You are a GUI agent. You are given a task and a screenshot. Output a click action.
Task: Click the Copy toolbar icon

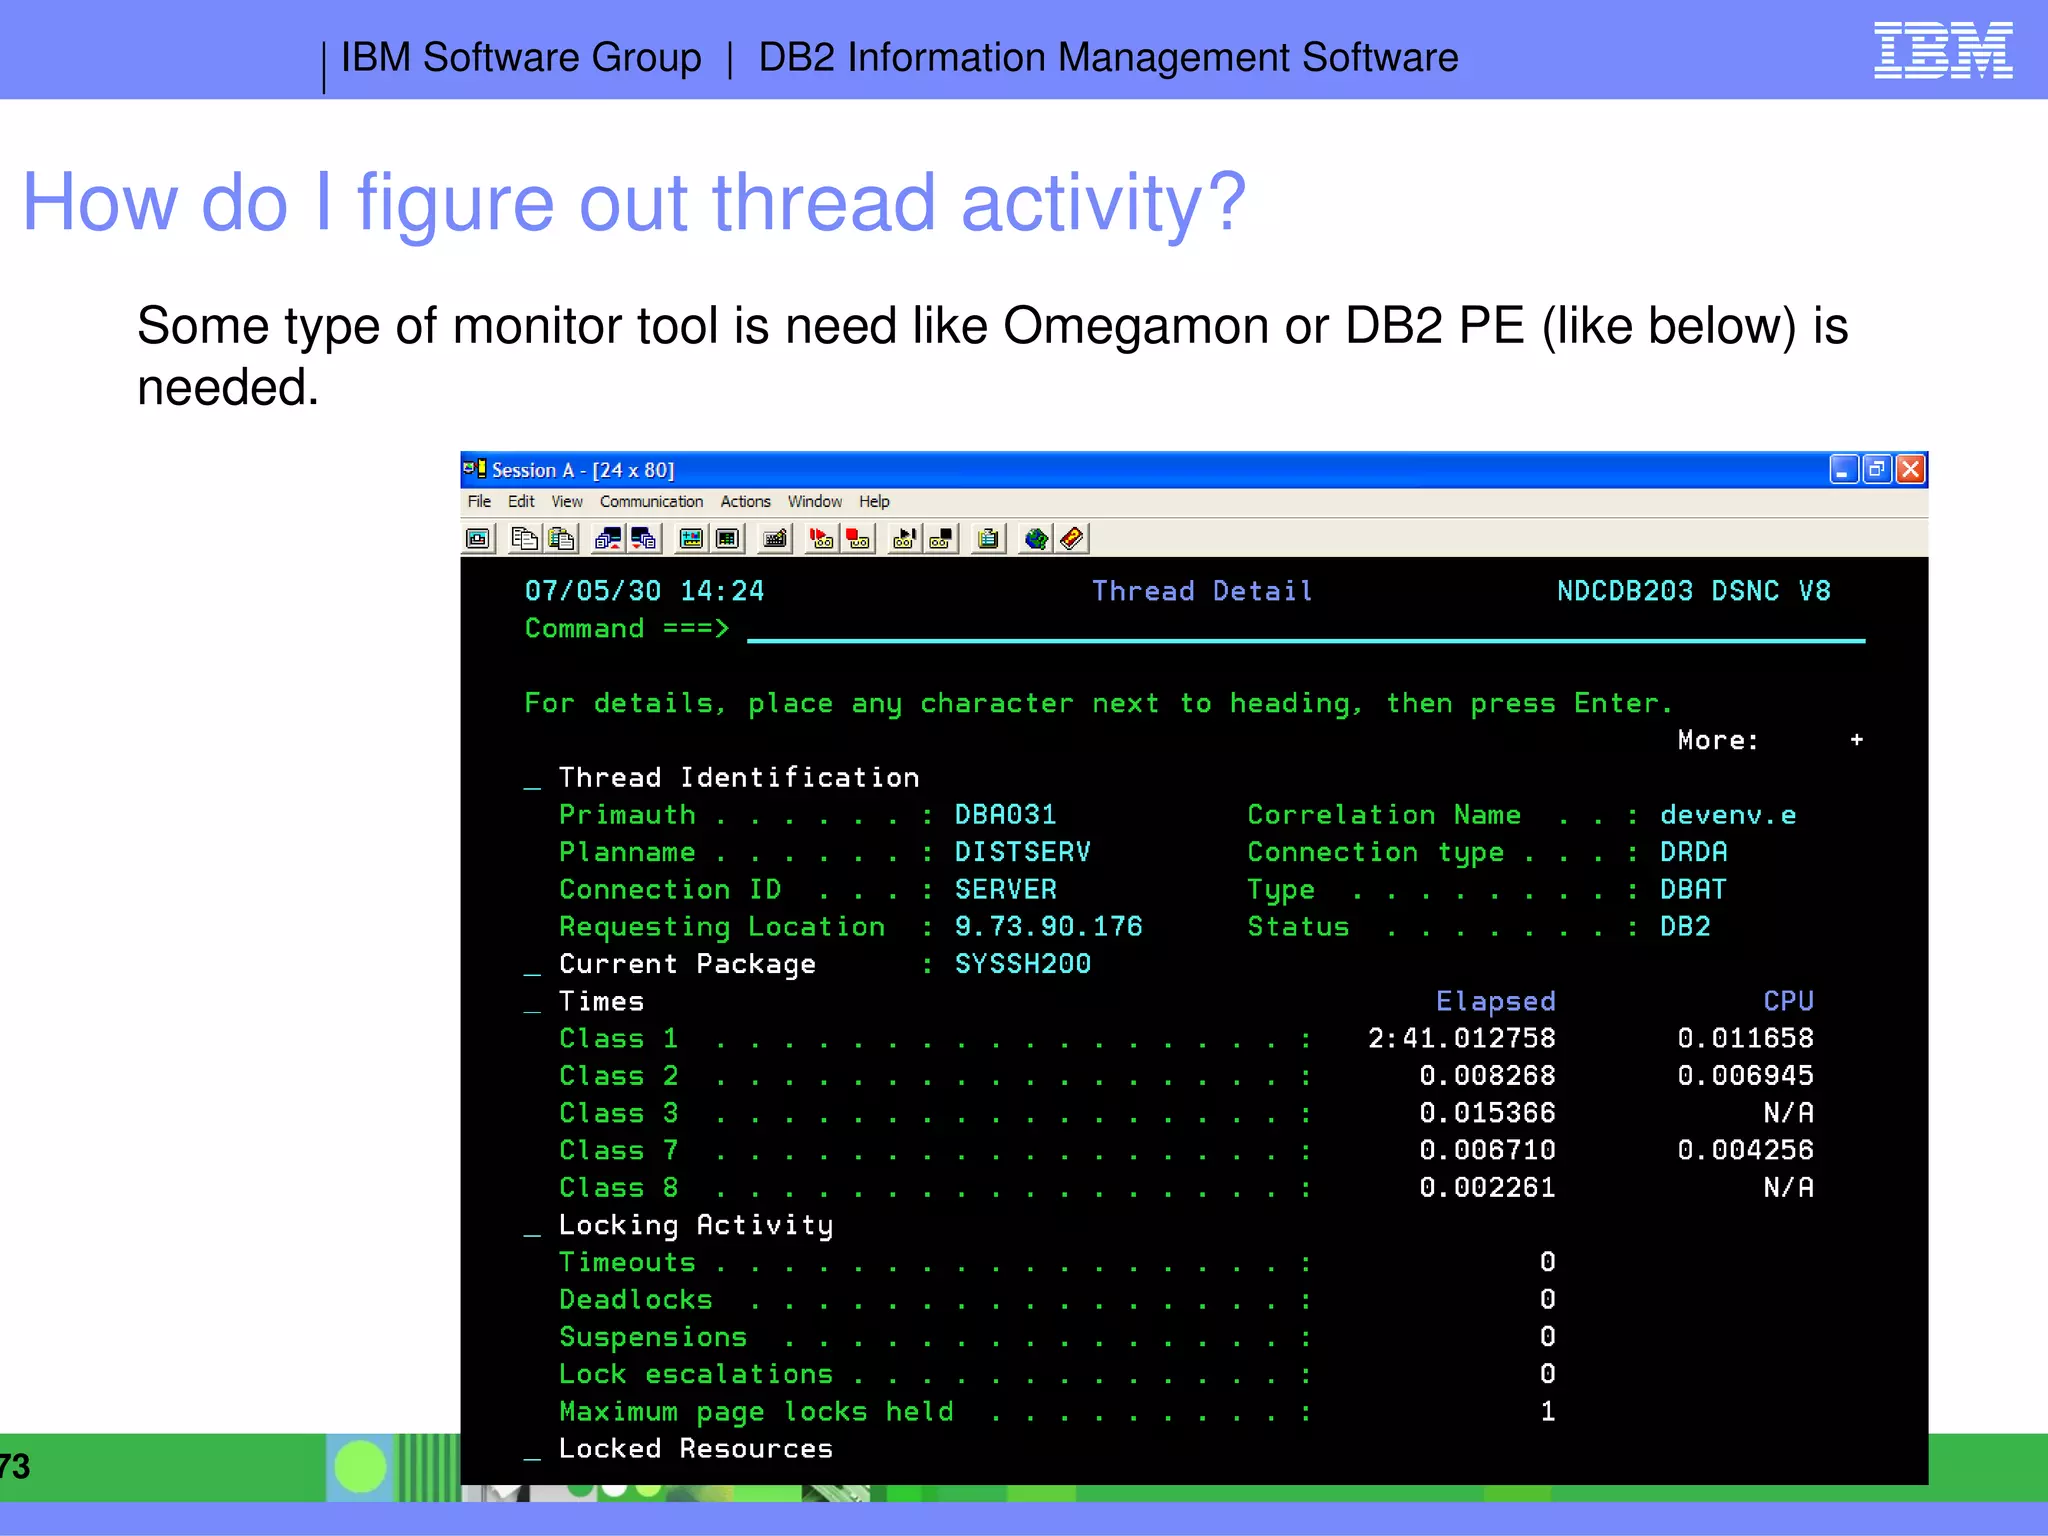(x=524, y=539)
